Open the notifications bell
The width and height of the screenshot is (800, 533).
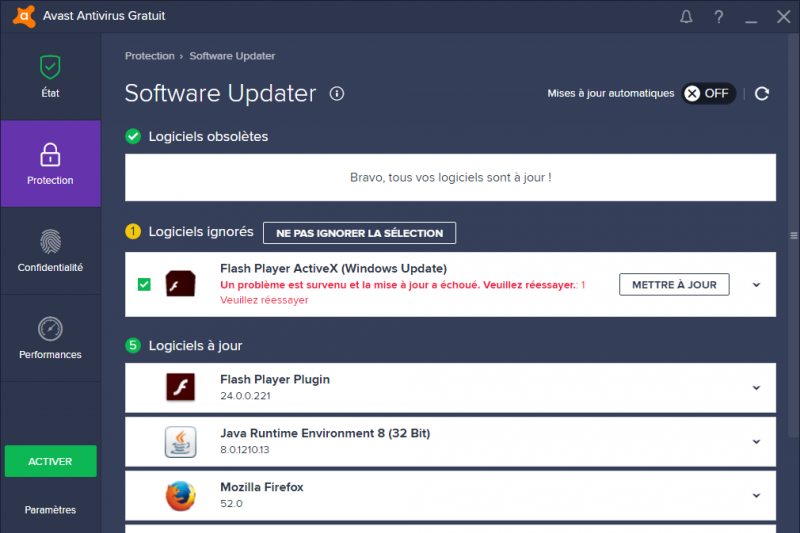pyautogui.click(x=686, y=17)
